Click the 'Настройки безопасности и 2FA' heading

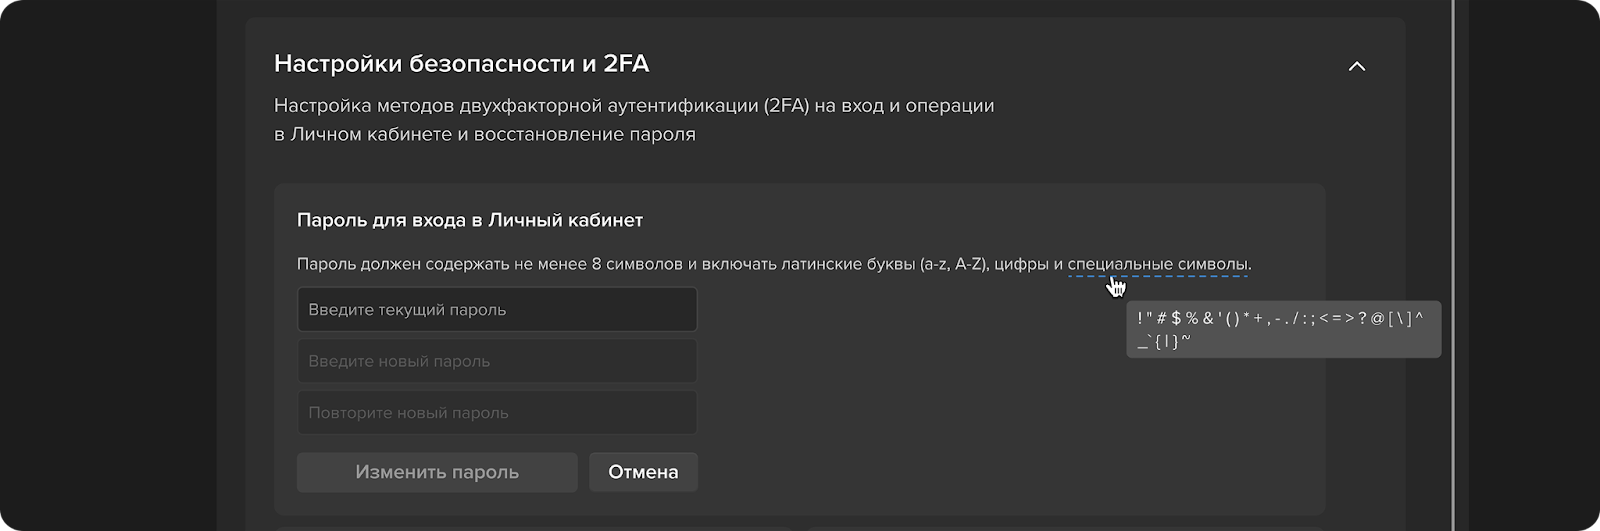click(461, 64)
